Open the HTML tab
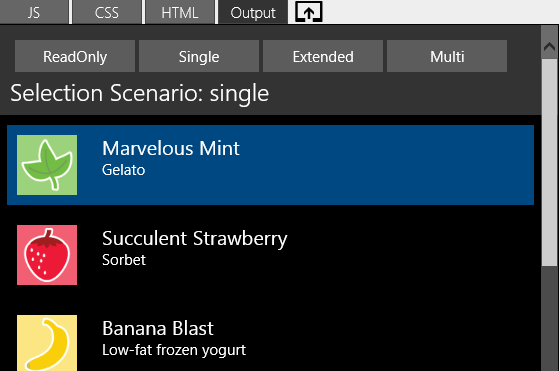The width and height of the screenshot is (560, 371). click(180, 12)
